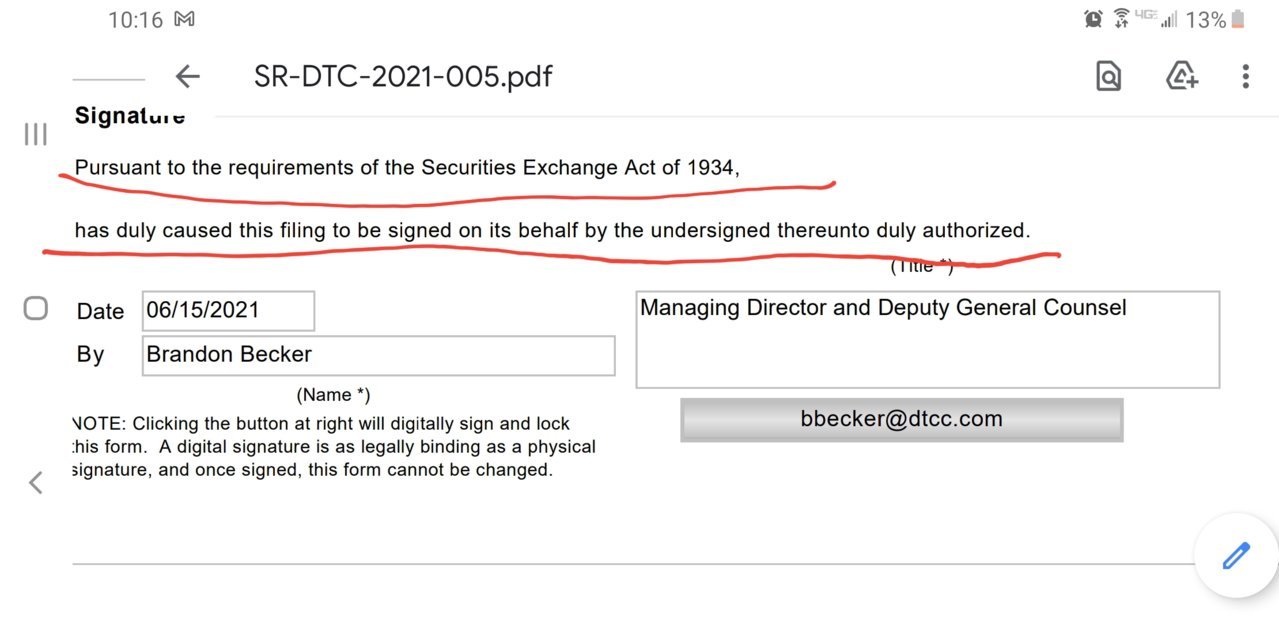The height and width of the screenshot is (622, 1279).
Task: Tap the SR-DTC-2021-005.pdf file title
Action: tap(403, 77)
